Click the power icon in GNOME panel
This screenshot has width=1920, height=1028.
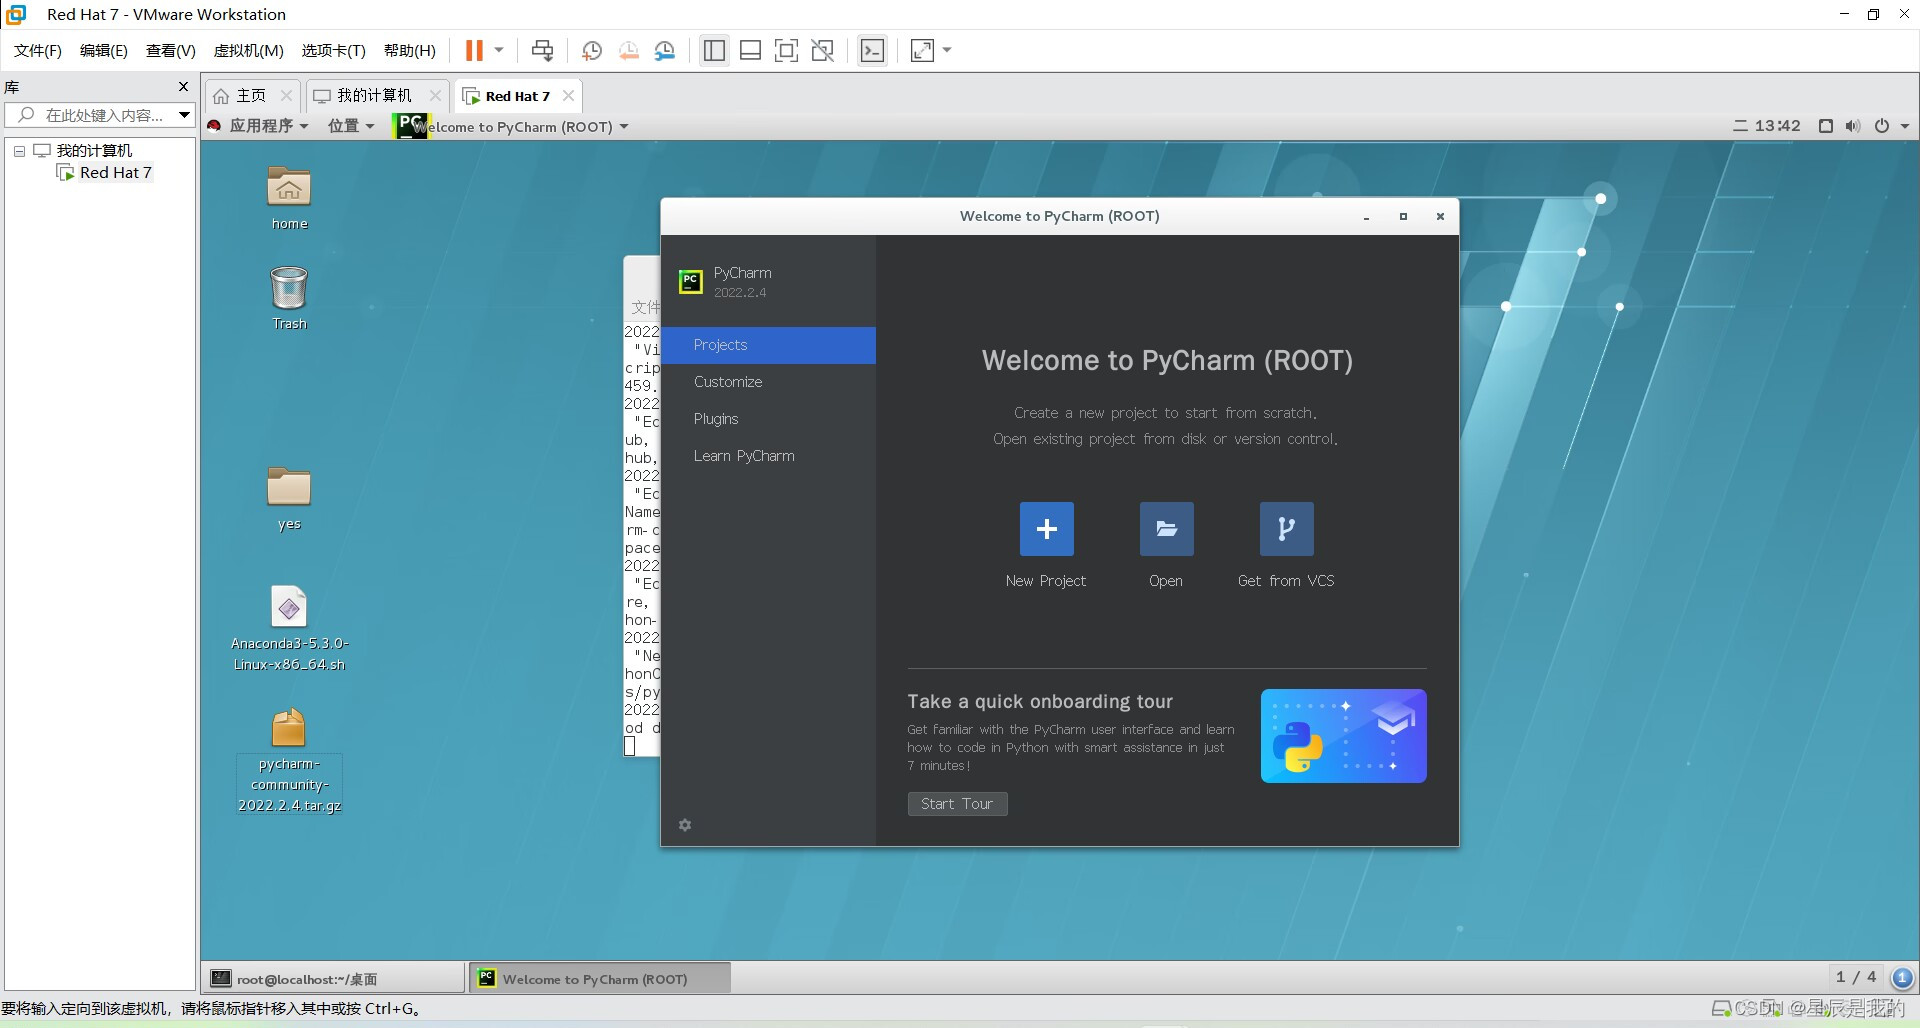click(x=1882, y=126)
